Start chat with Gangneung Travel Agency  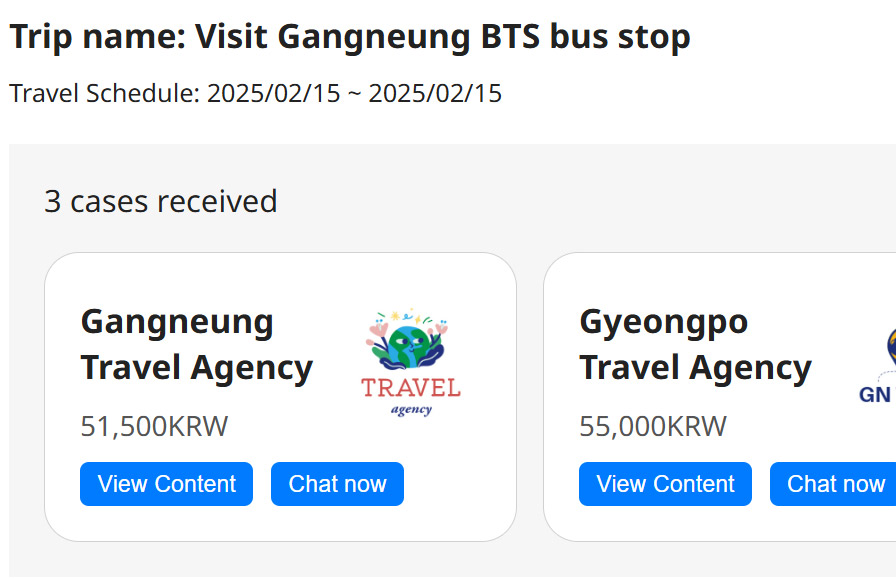pos(337,484)
